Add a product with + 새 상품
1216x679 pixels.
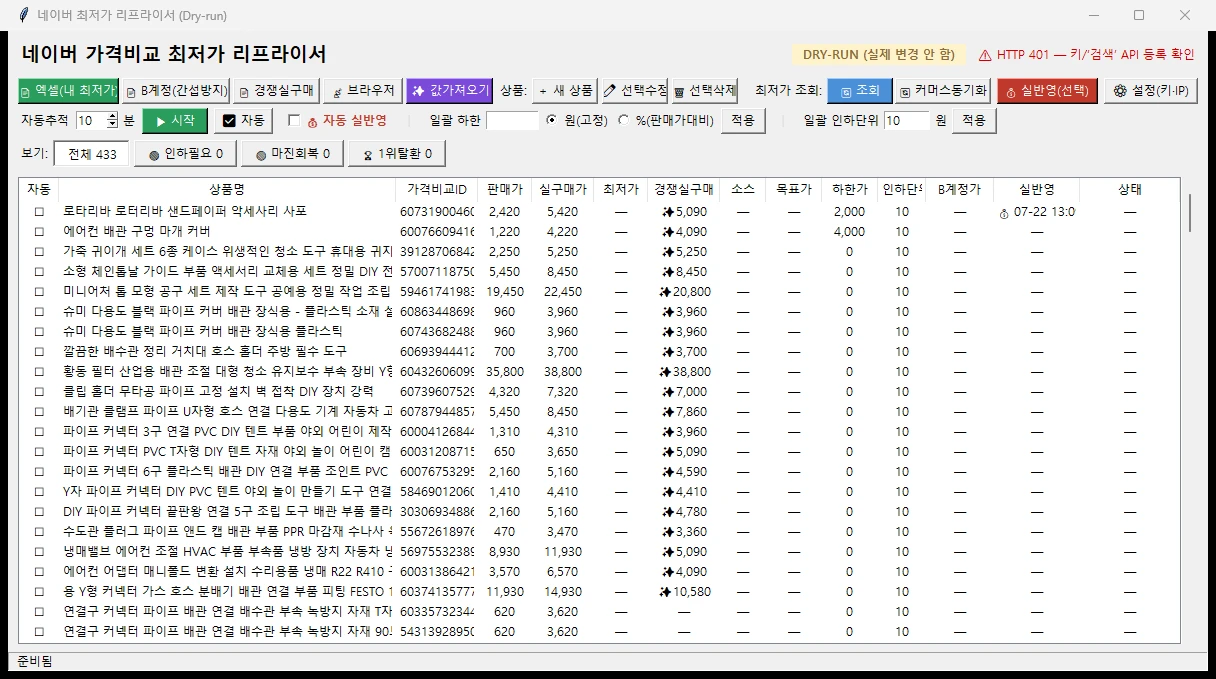[x=564, y=90]
